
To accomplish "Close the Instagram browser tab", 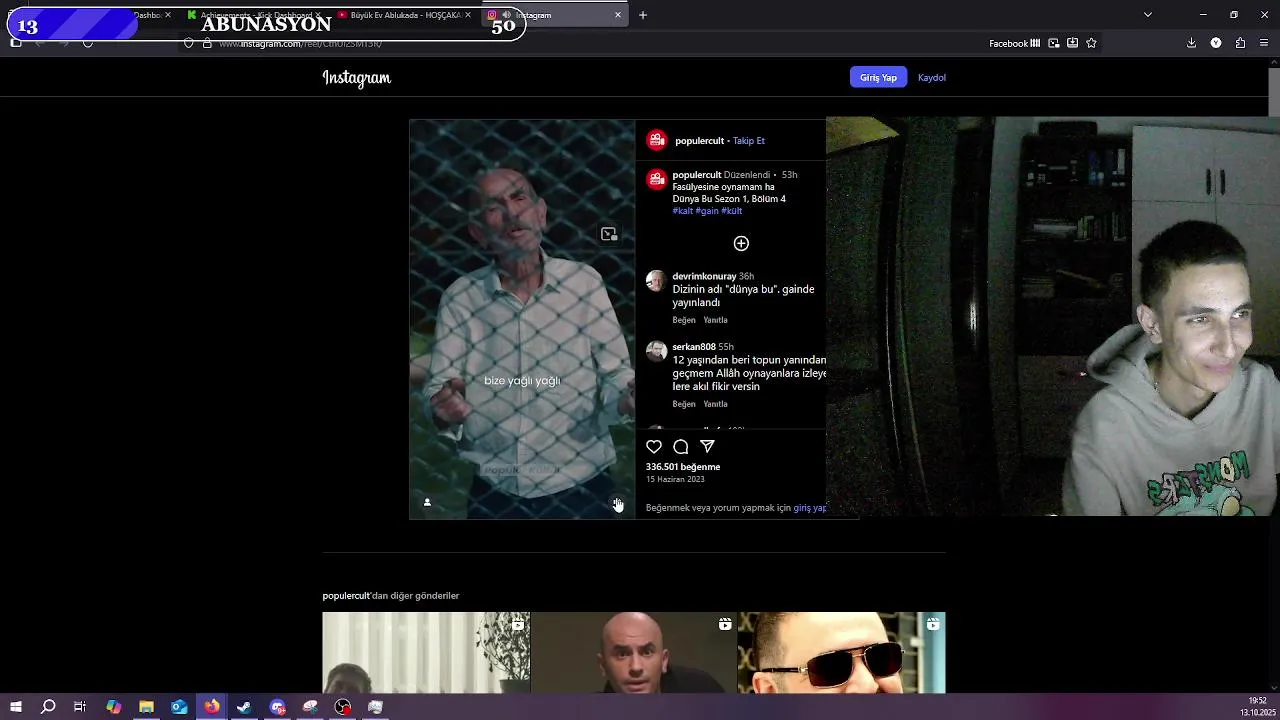I will point(618,15).
